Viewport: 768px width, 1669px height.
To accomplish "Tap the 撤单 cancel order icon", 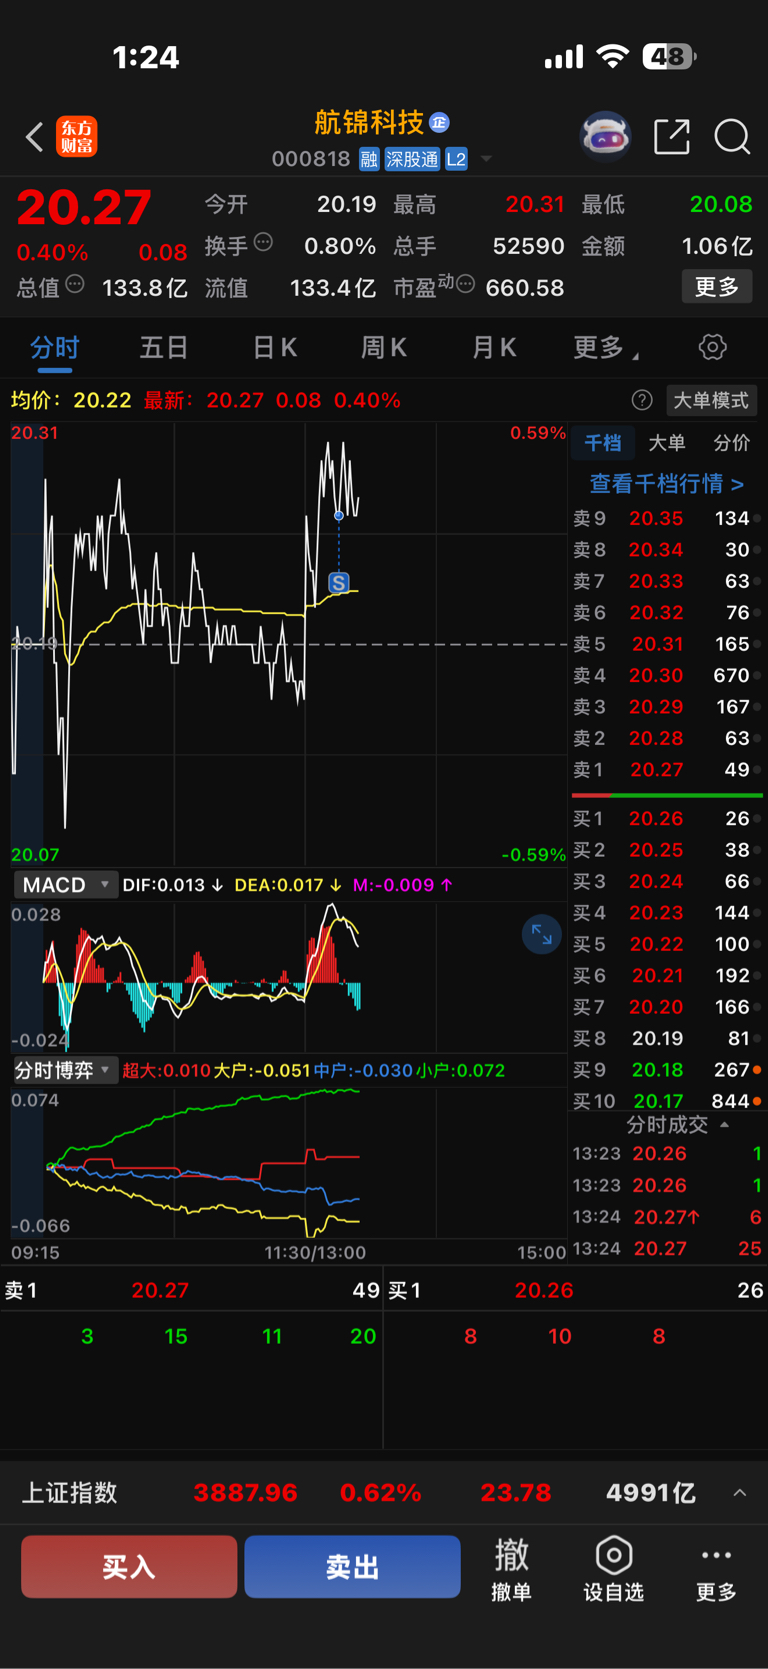I will tap(511, 1570).
